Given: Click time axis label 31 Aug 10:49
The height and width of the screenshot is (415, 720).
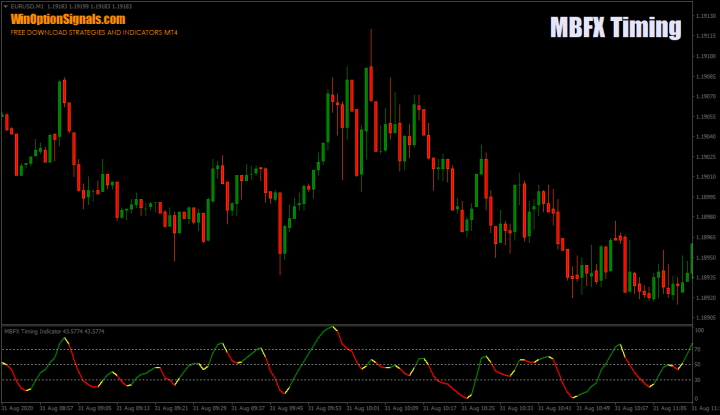Looking at the screenshot, I should tap(593, 408).
